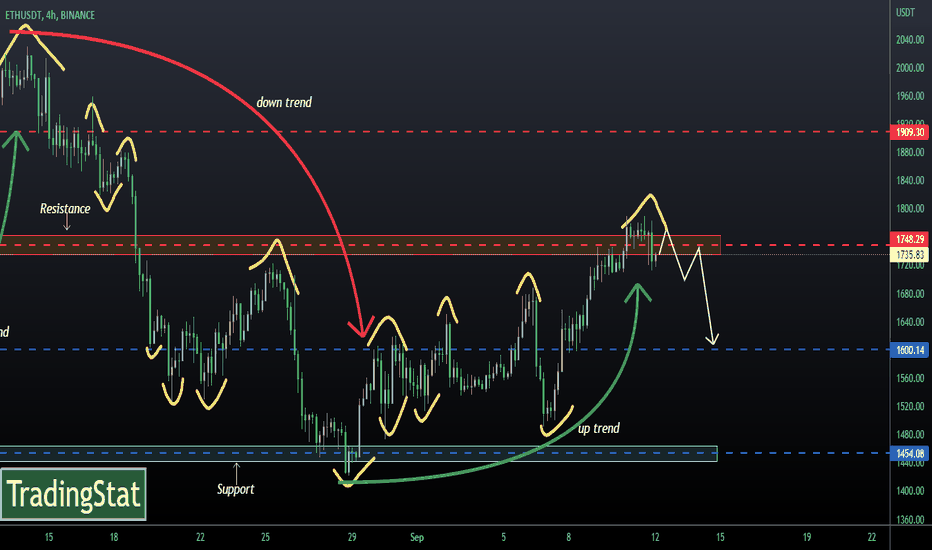Click the 1880.00 price axis value
This screenshot has width=932, height=550.
point(910,152)
